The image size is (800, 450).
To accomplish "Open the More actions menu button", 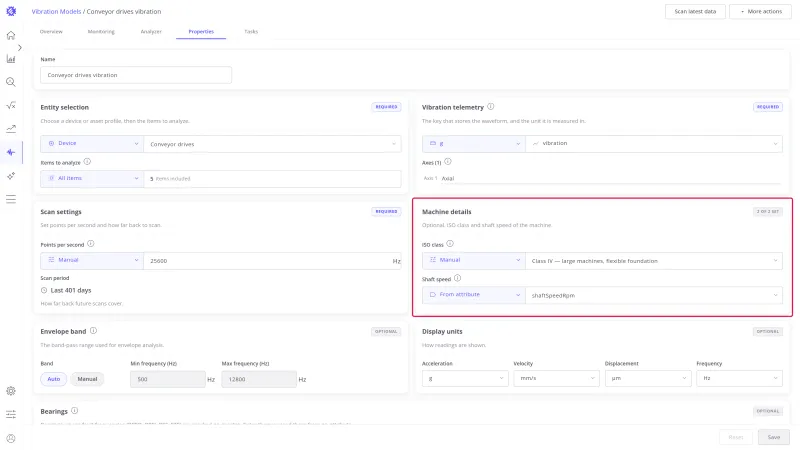I will (x=760, y=11).
